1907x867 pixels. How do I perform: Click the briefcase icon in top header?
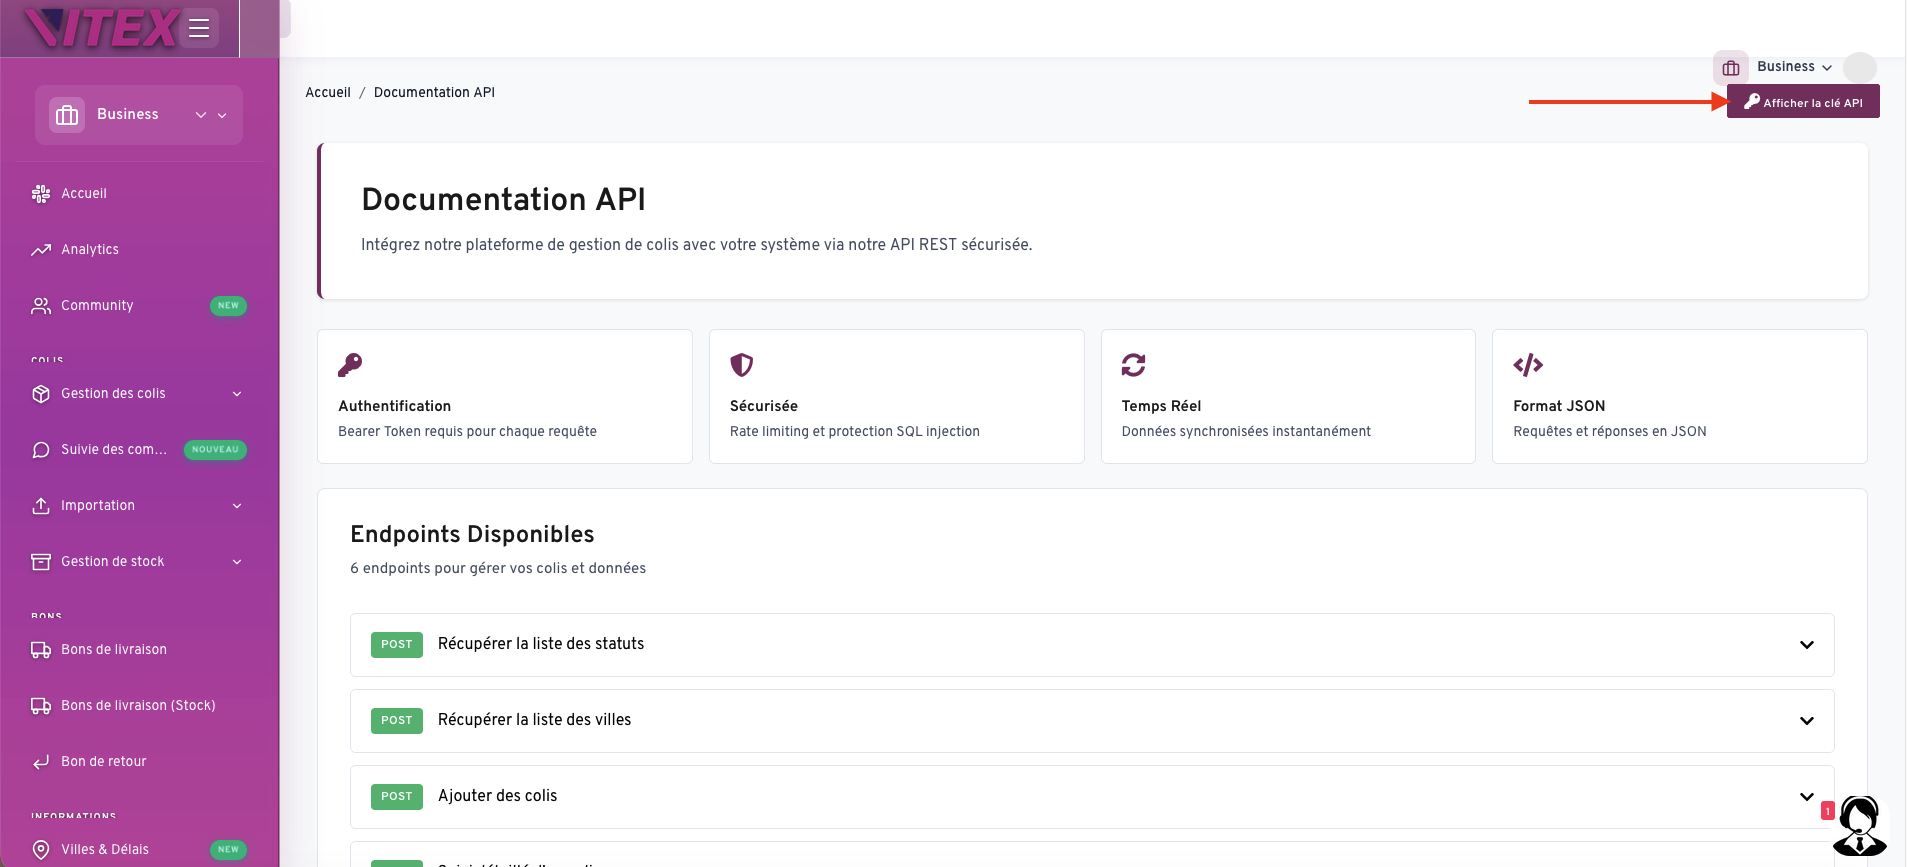coord(1730,68)
